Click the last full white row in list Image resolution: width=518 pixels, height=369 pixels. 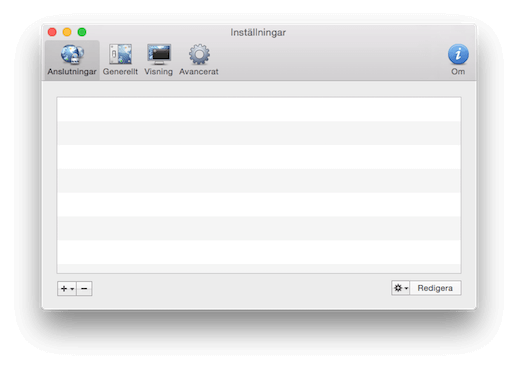[259, 252]
